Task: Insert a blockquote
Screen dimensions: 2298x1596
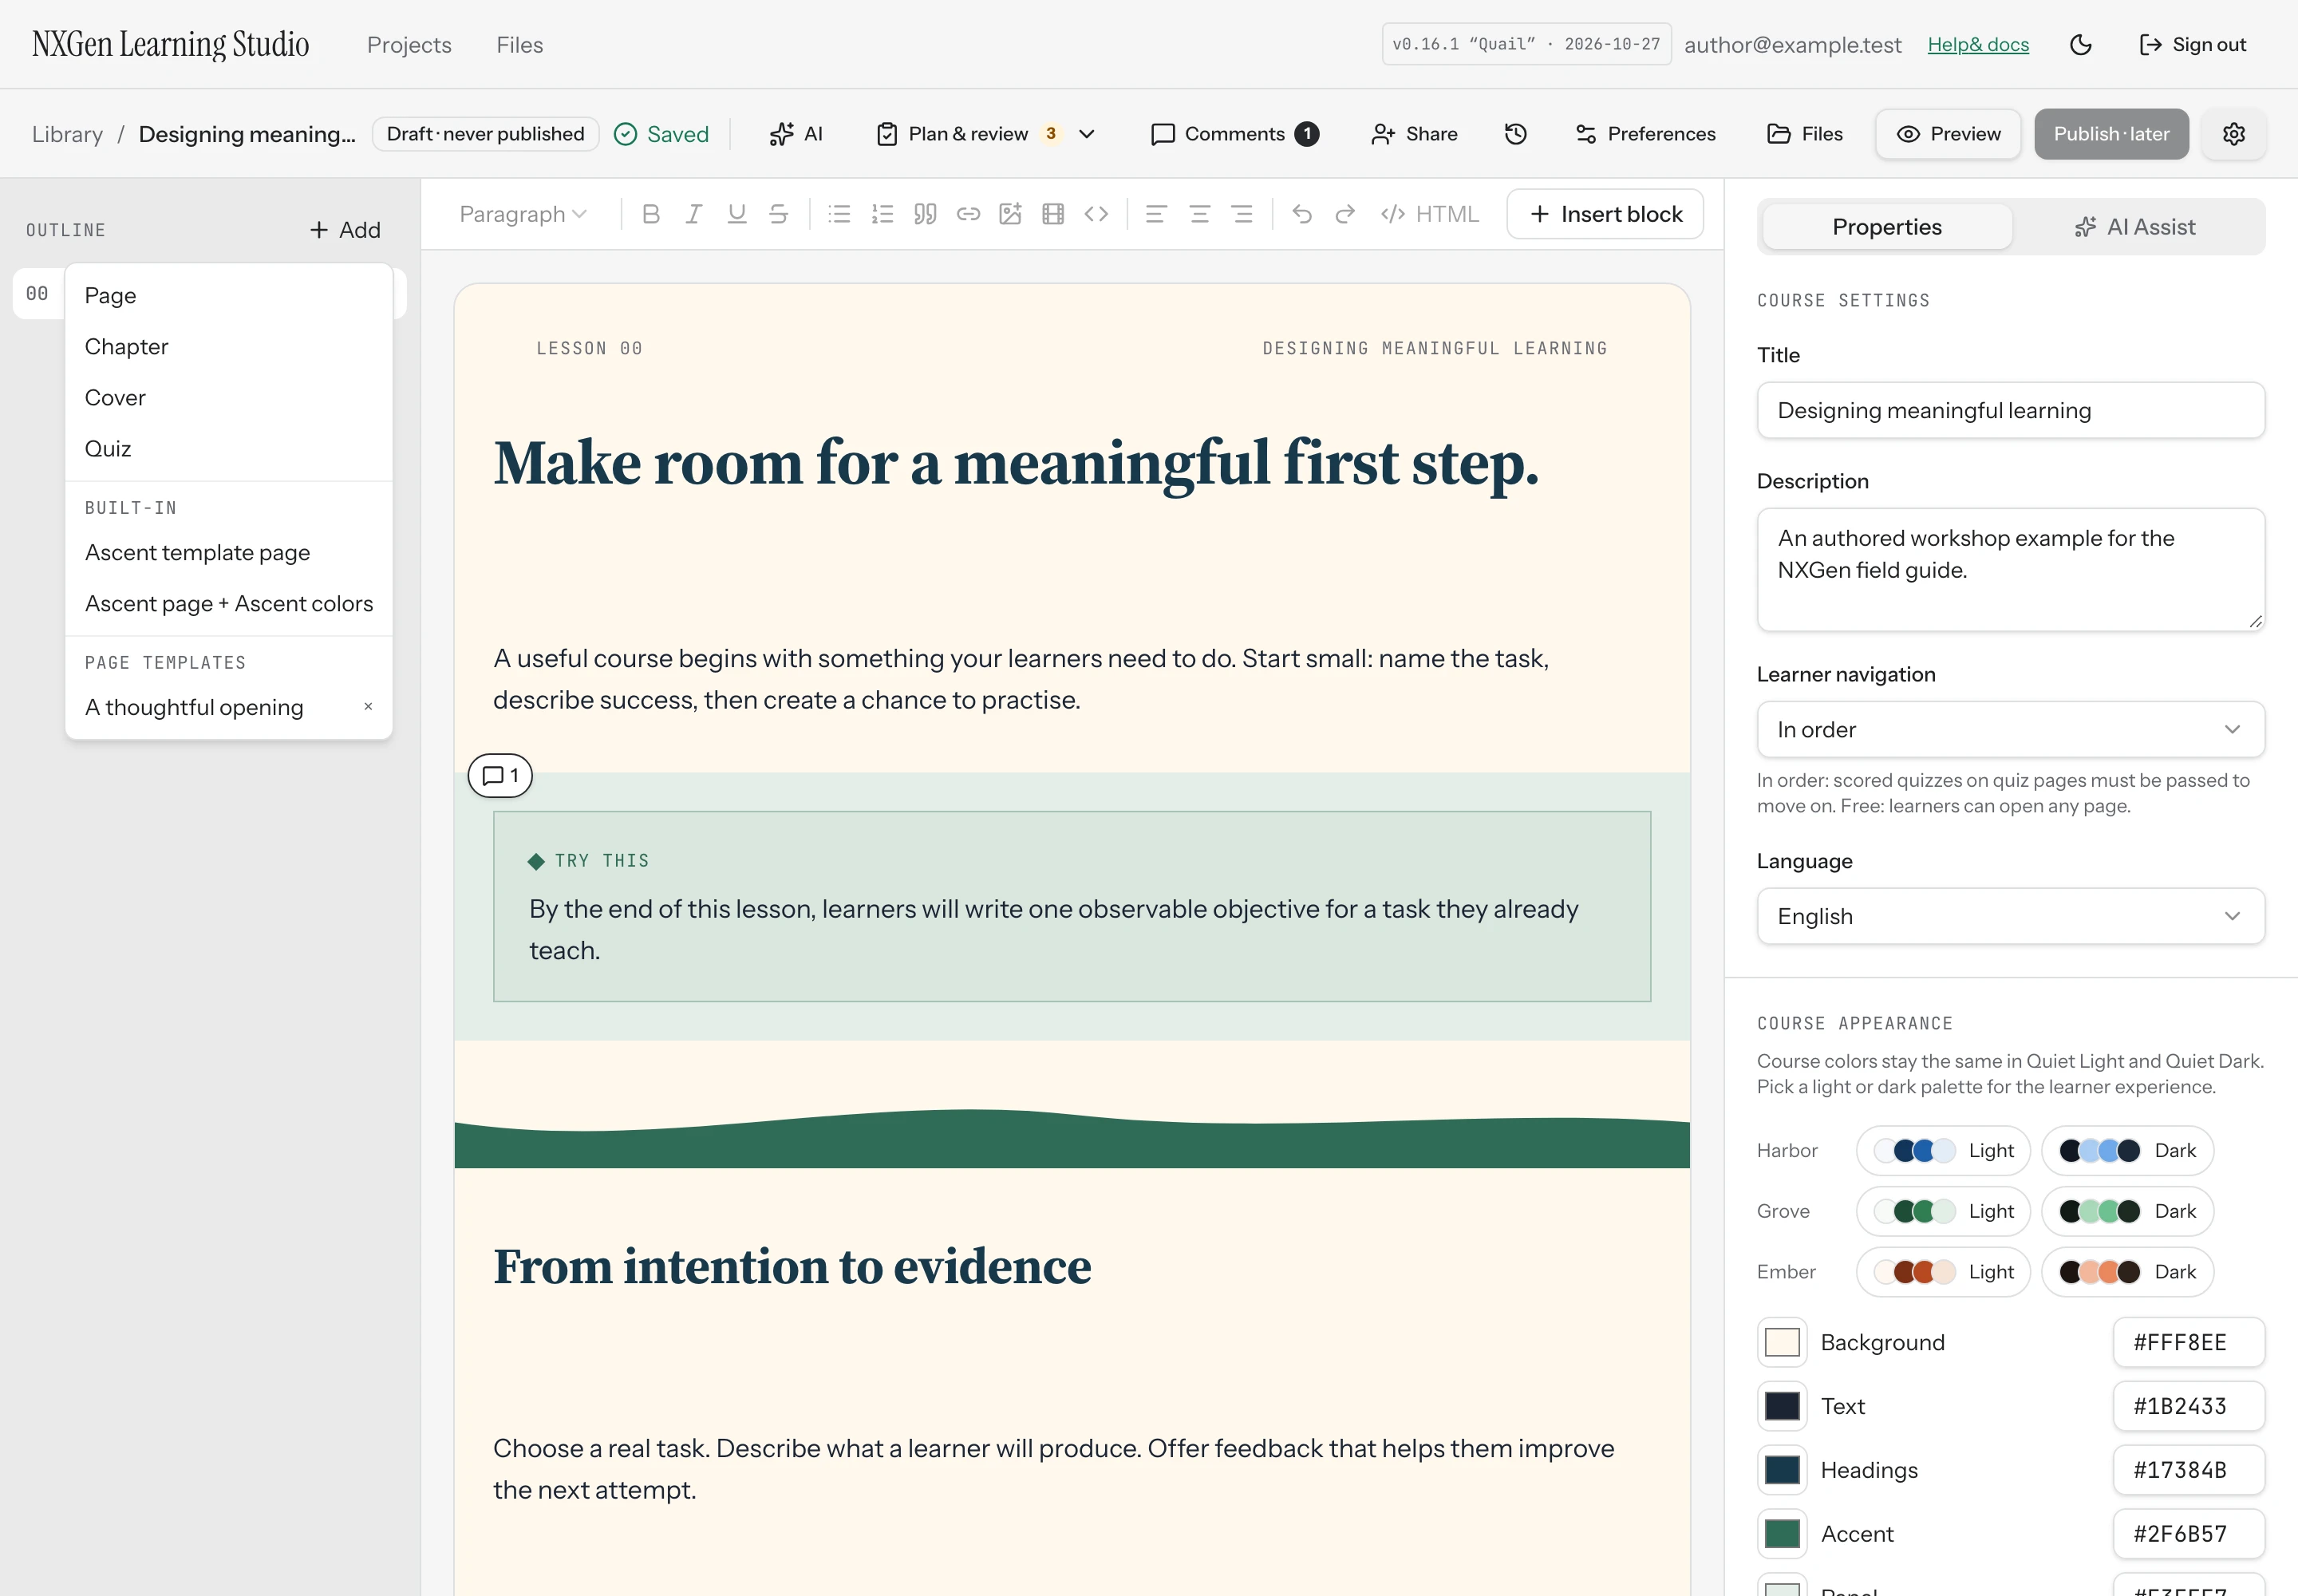Action: [x=925, y=214]
